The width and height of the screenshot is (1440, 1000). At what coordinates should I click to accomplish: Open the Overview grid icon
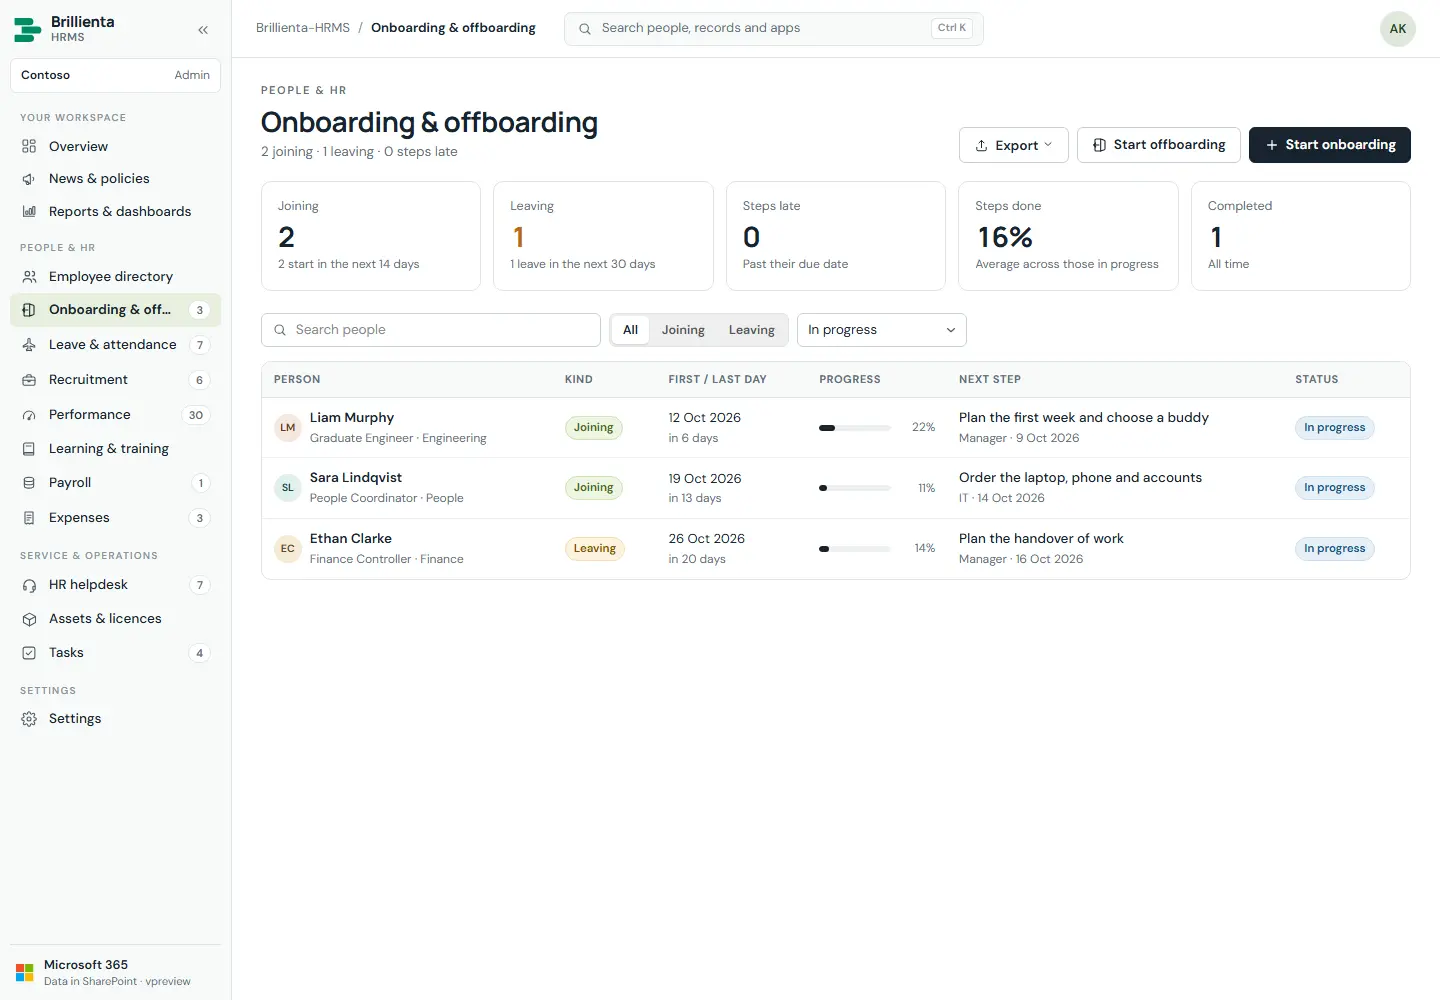pyautogui.click(x=29, y=146)
